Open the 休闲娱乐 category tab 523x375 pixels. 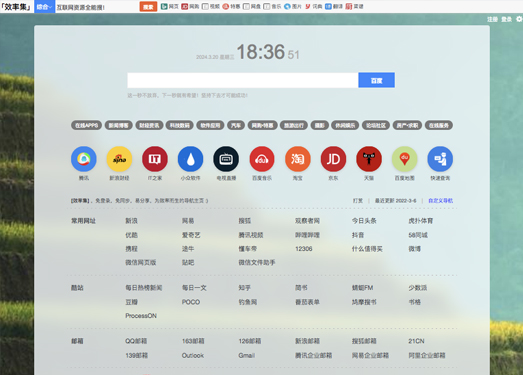click(345, 125)
